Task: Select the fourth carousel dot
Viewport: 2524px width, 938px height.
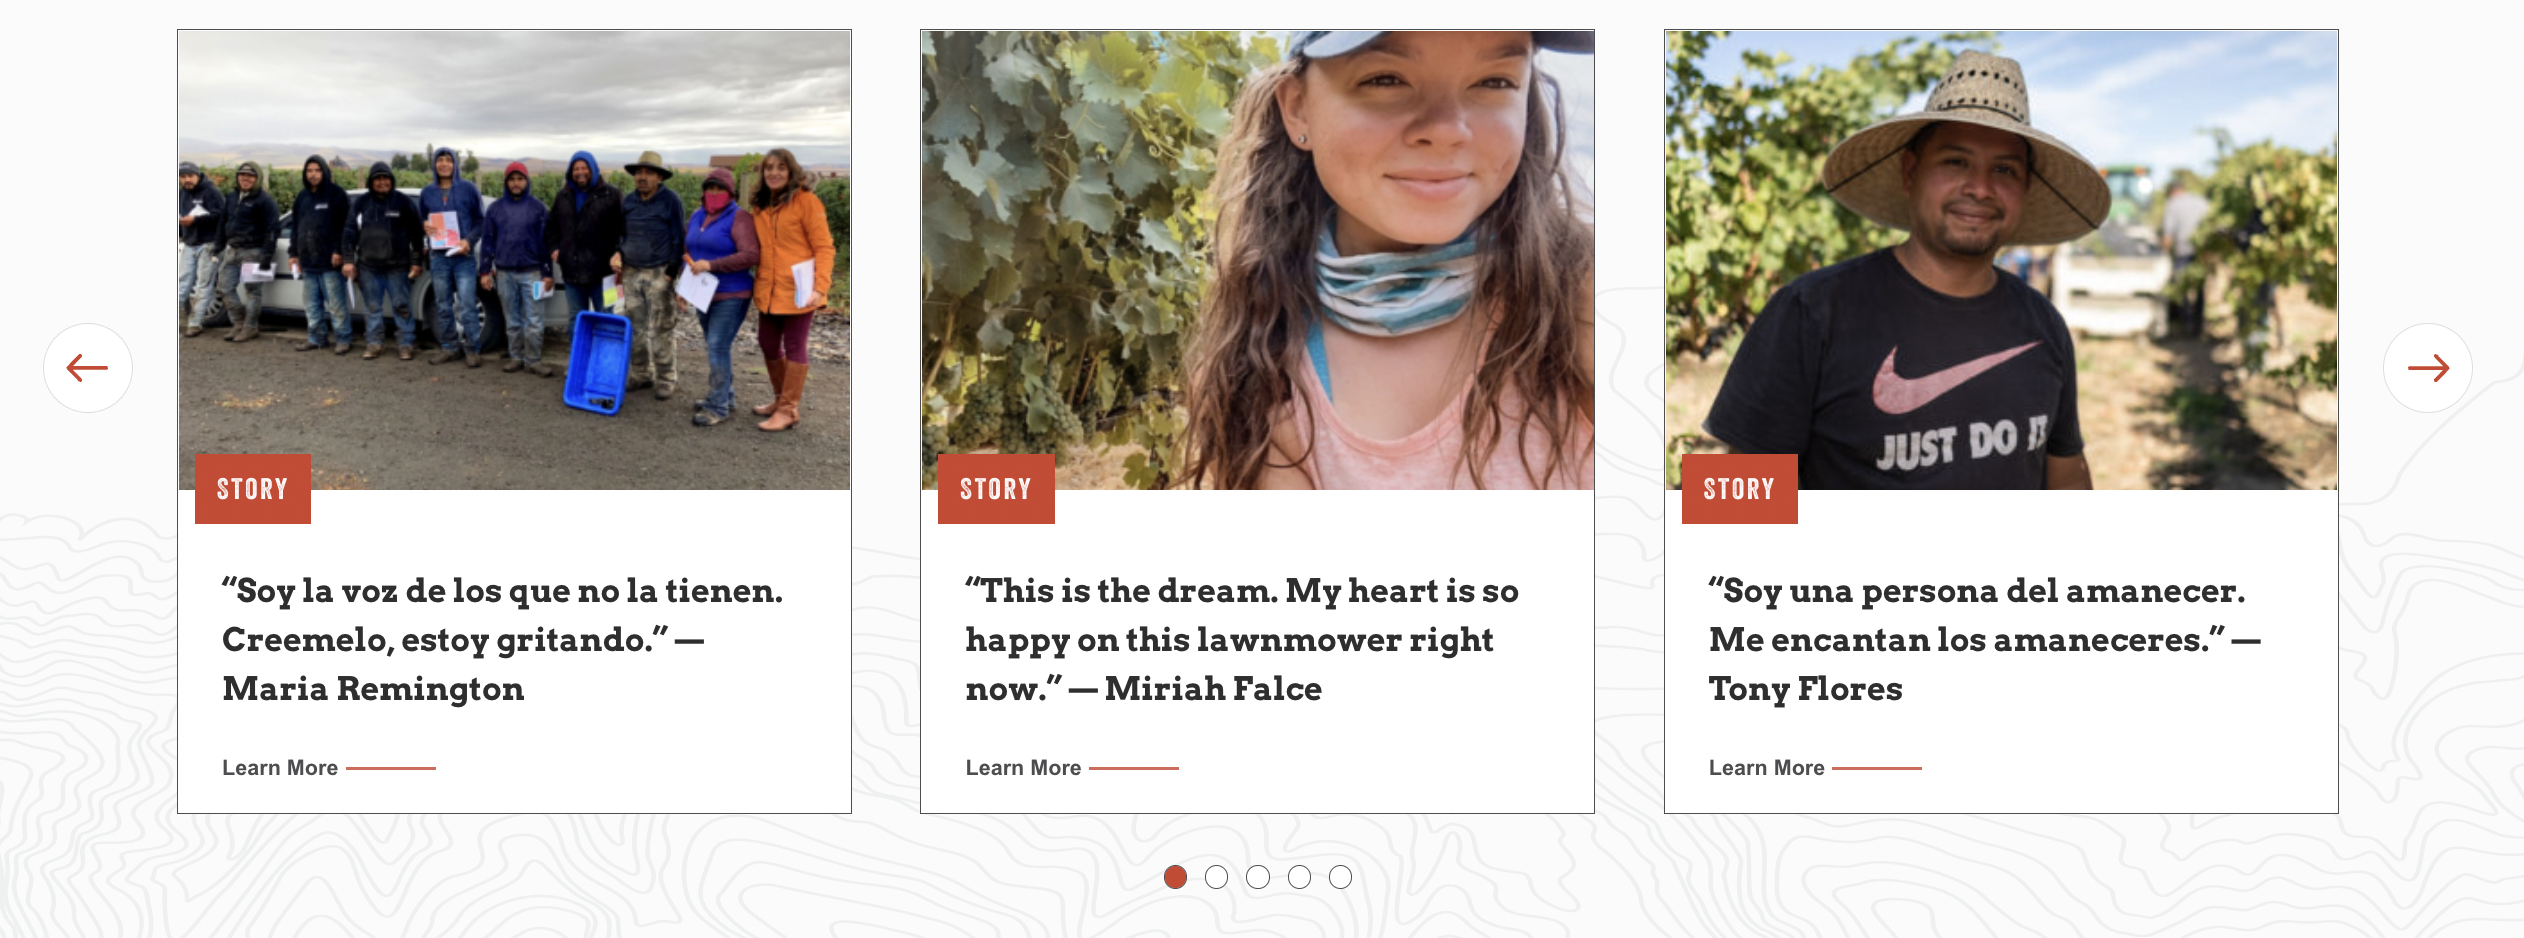Action: coord(1299,877)
